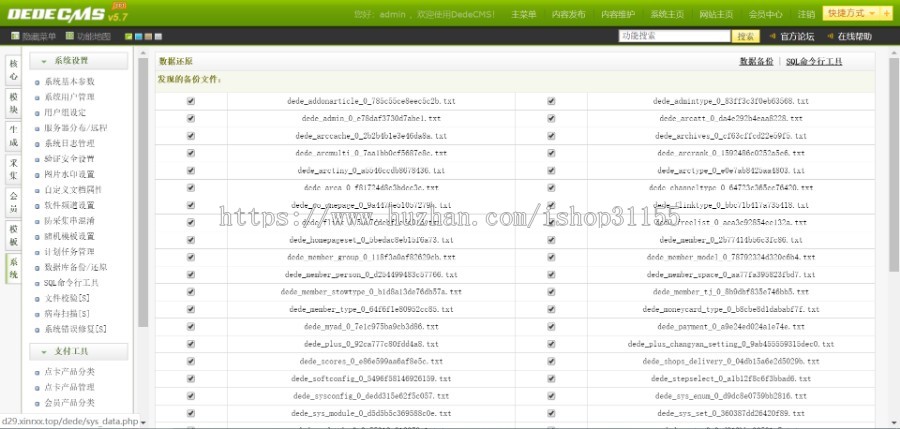This screenshot has width=900, height=429.
Task: Click file name dede_myad_0_7e1c975ba9cb3d86.txt
Action: click(371, 326)
